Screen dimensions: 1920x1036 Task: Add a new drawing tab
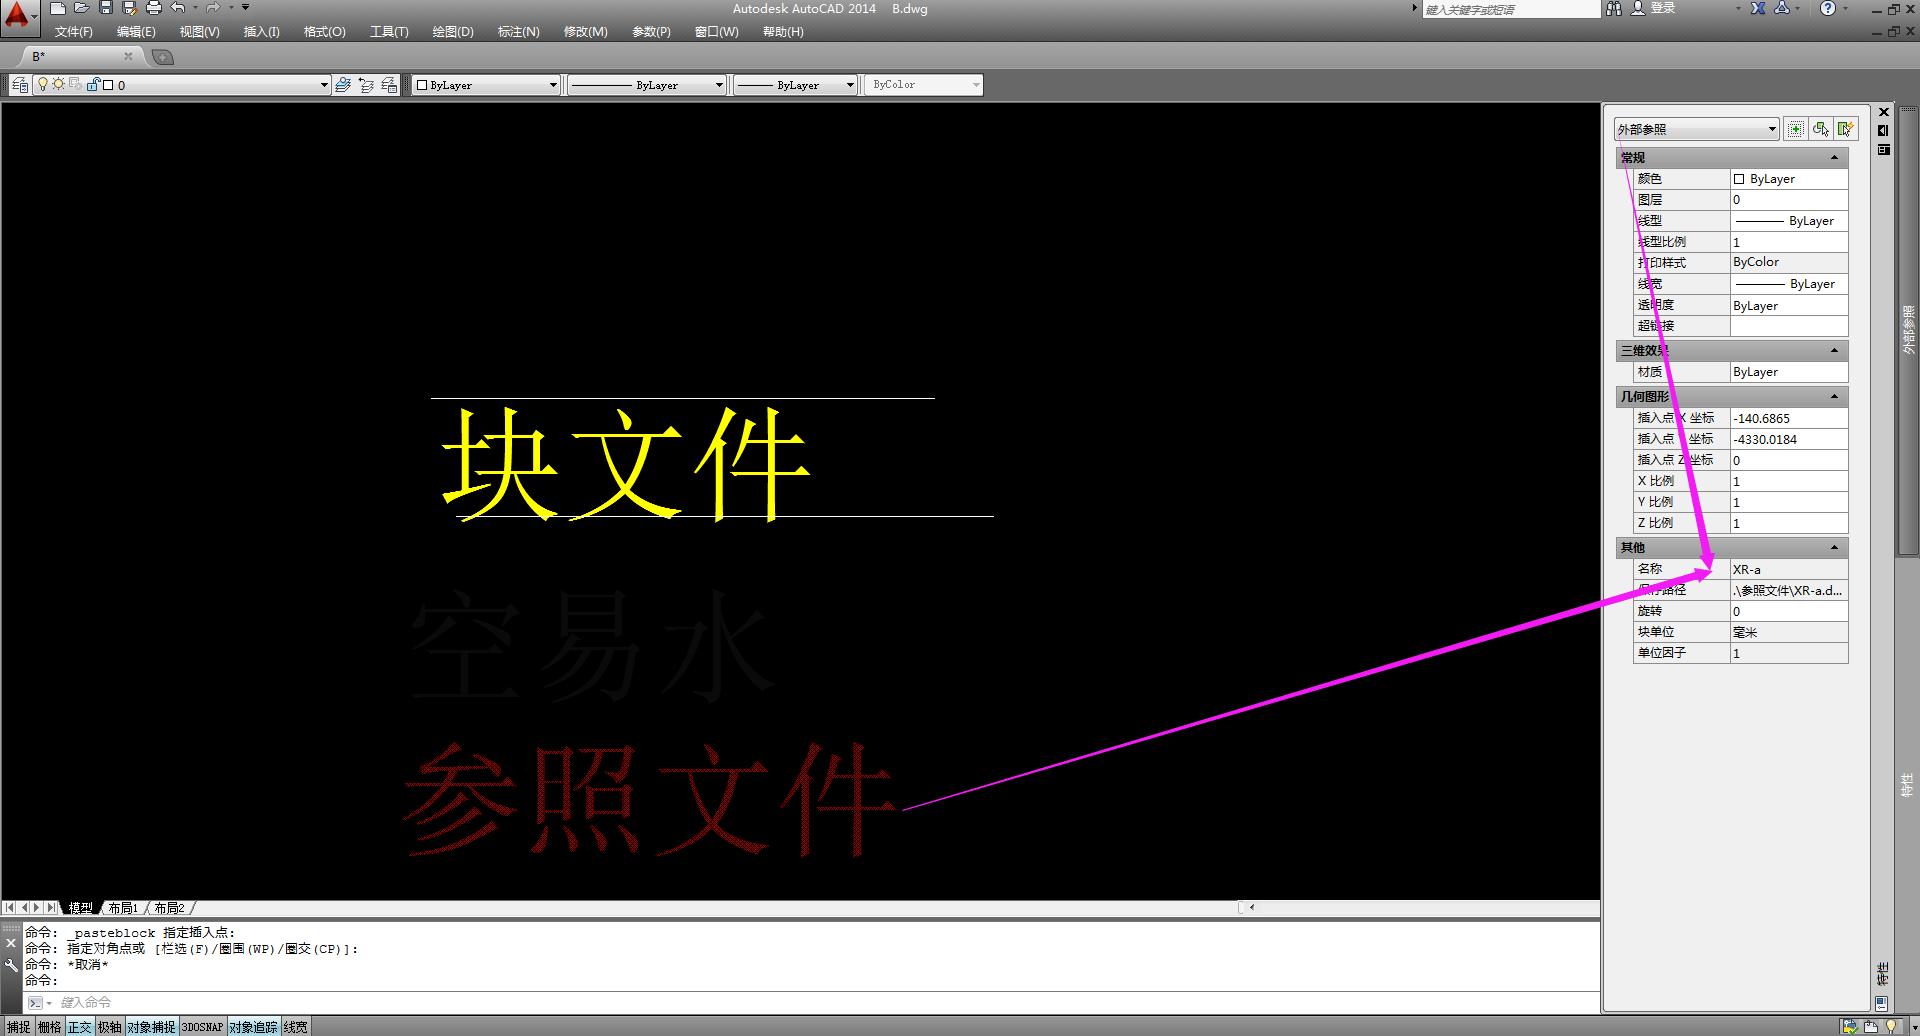(x=163, y=57)
